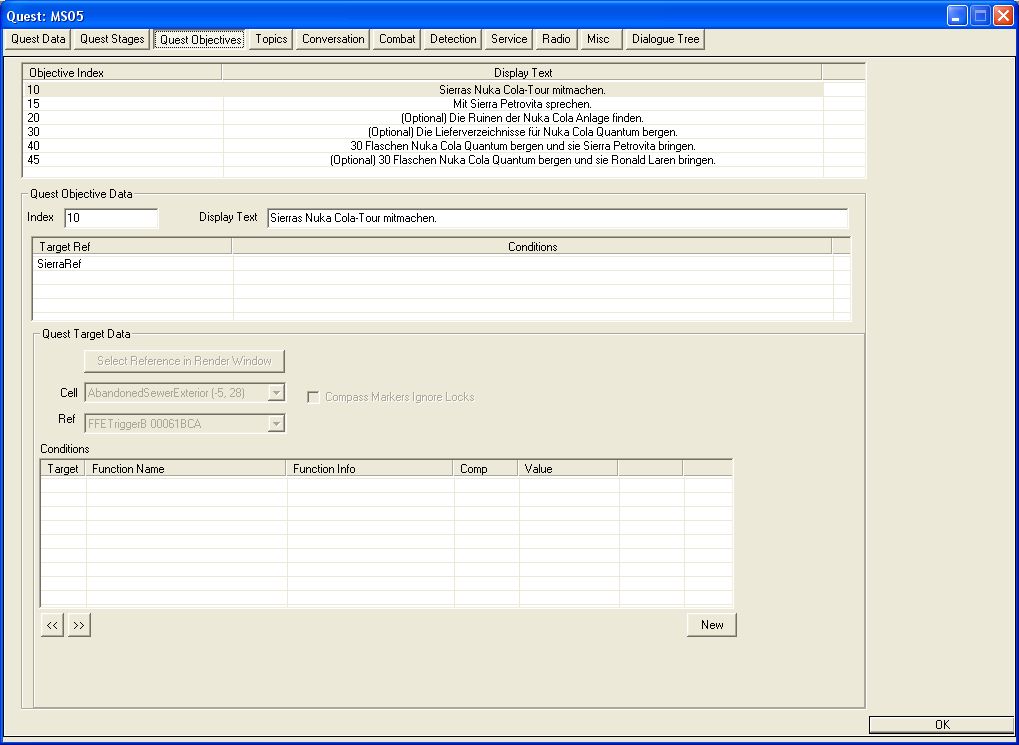
Task: Expand the Cell dropdown
Action: [277, 393]
